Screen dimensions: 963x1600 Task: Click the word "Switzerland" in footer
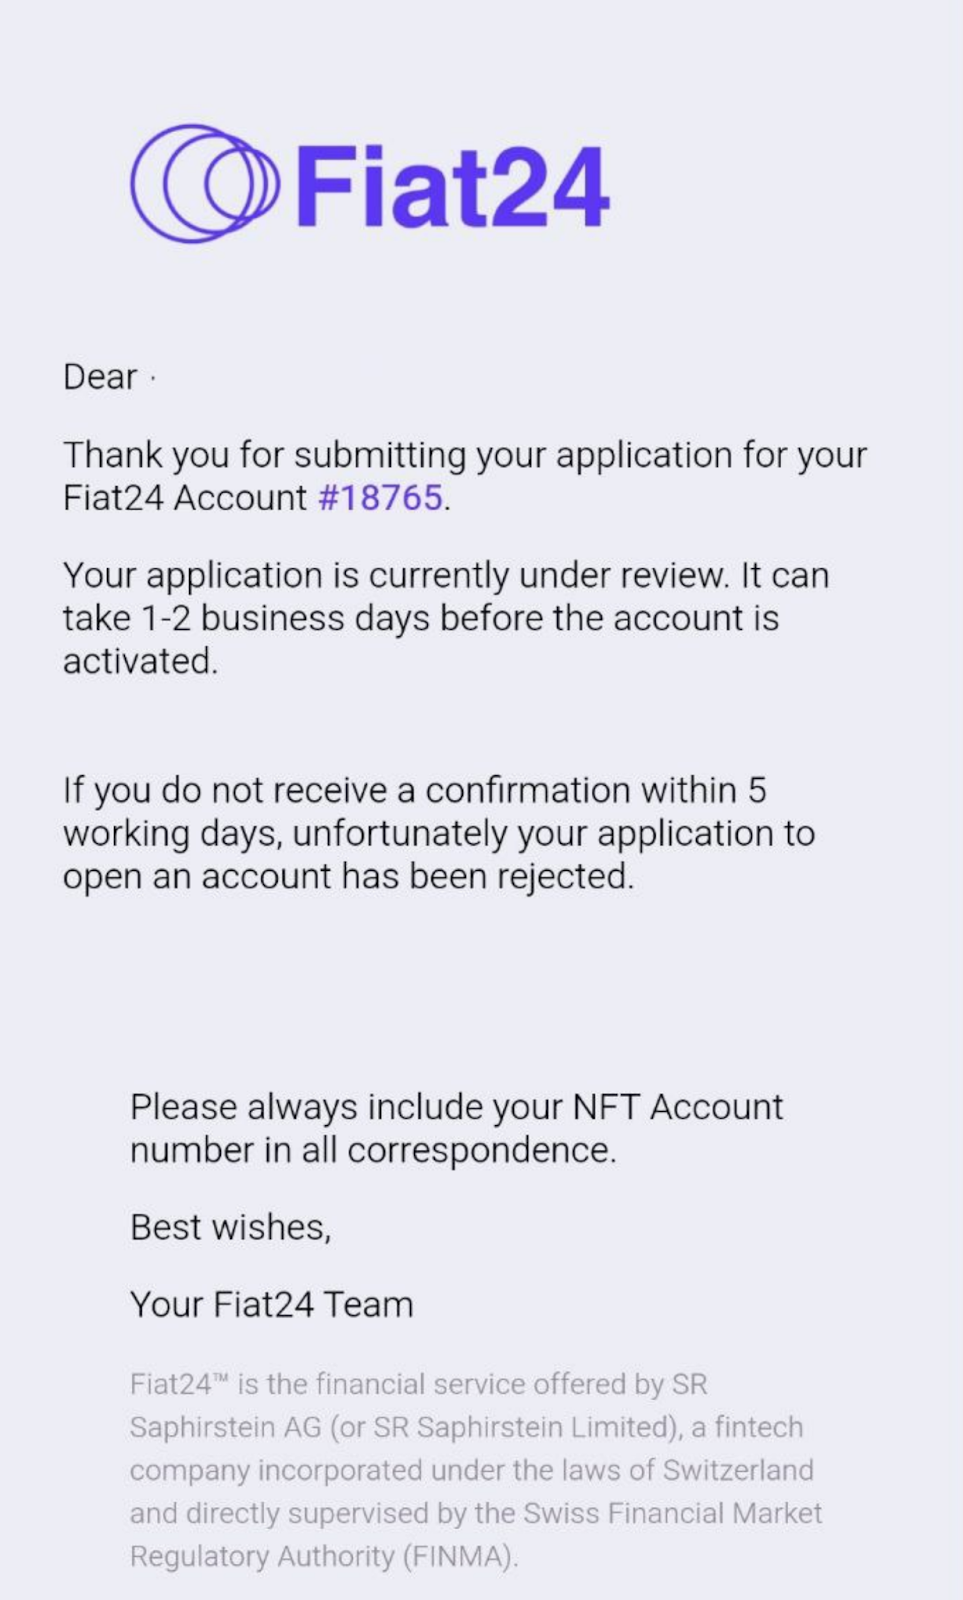click(738, 1471)
